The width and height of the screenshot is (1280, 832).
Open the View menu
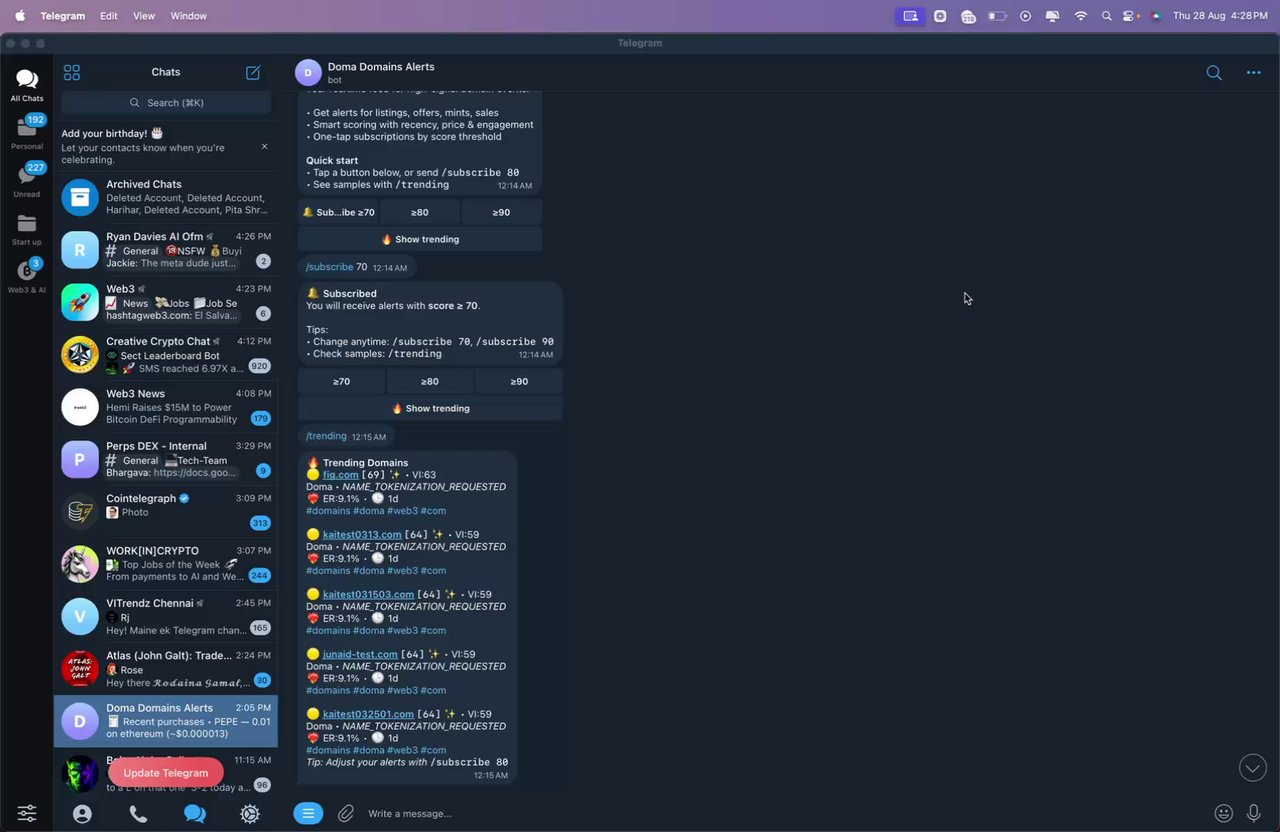(x=144, y=16)
